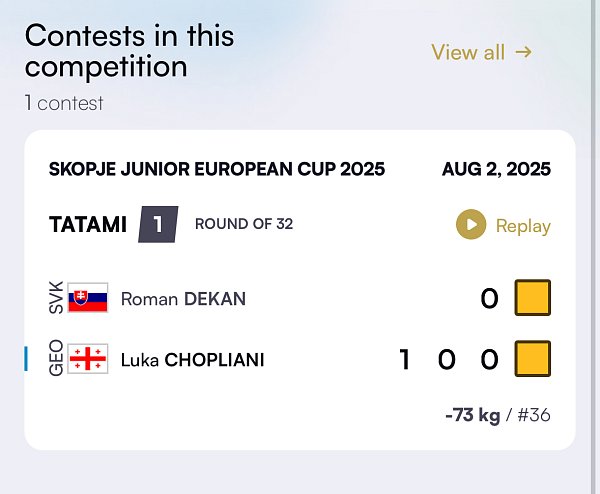
Task: Select Roman DEKAN's name
Action: click(183, 299)
